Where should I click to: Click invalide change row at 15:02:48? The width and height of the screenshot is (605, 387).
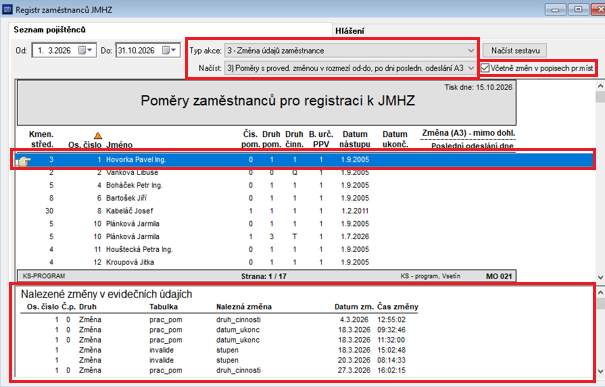tap(218, 350)
